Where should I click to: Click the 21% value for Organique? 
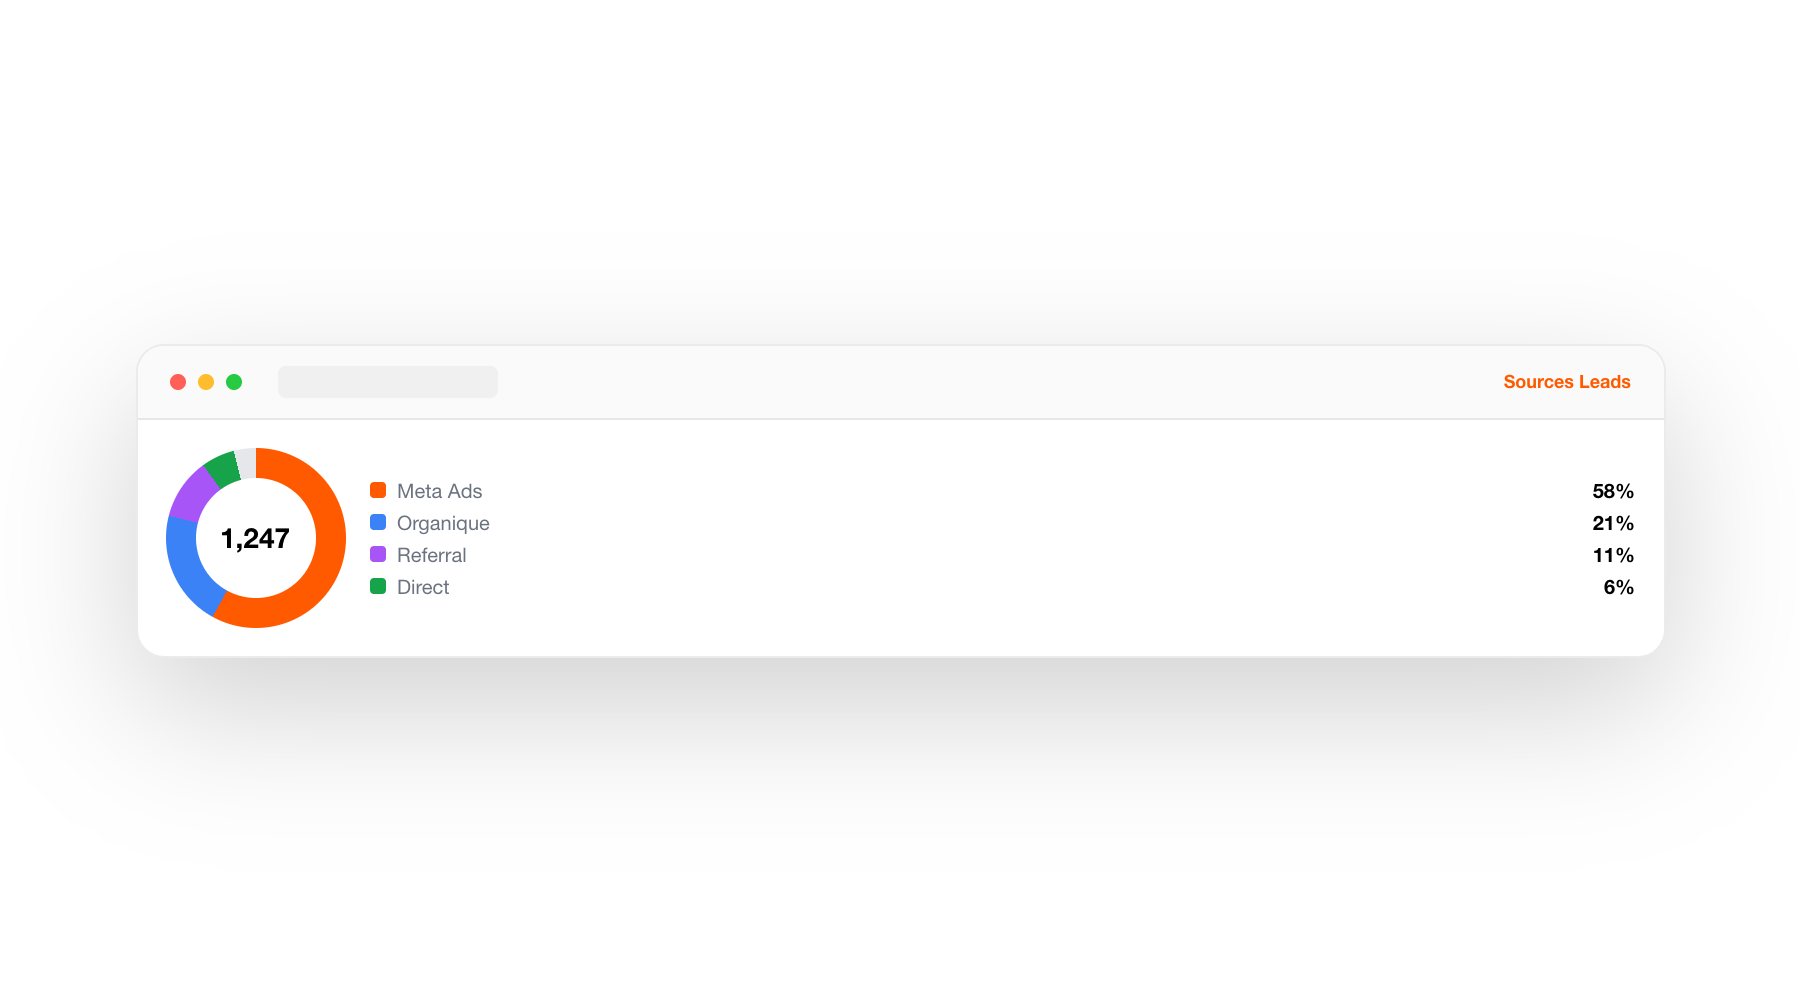click(x=1613, y=523)
